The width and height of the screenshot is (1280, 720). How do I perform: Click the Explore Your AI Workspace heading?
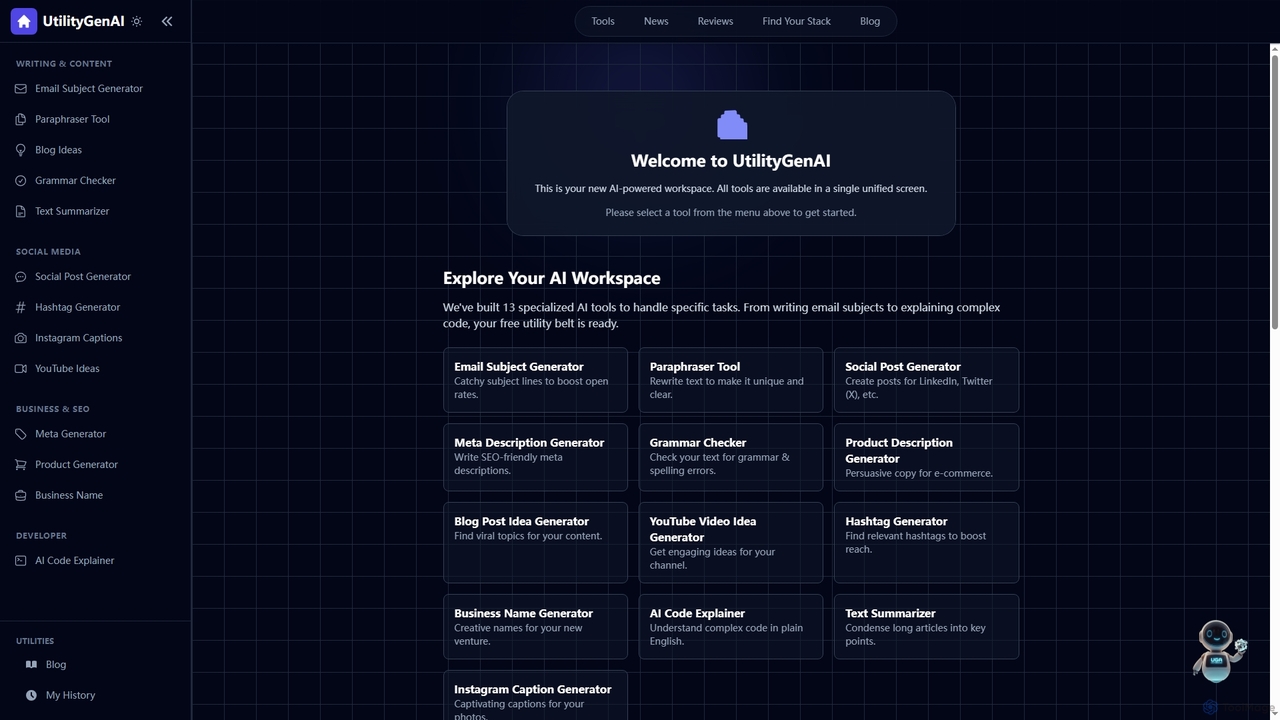point(552,278)
